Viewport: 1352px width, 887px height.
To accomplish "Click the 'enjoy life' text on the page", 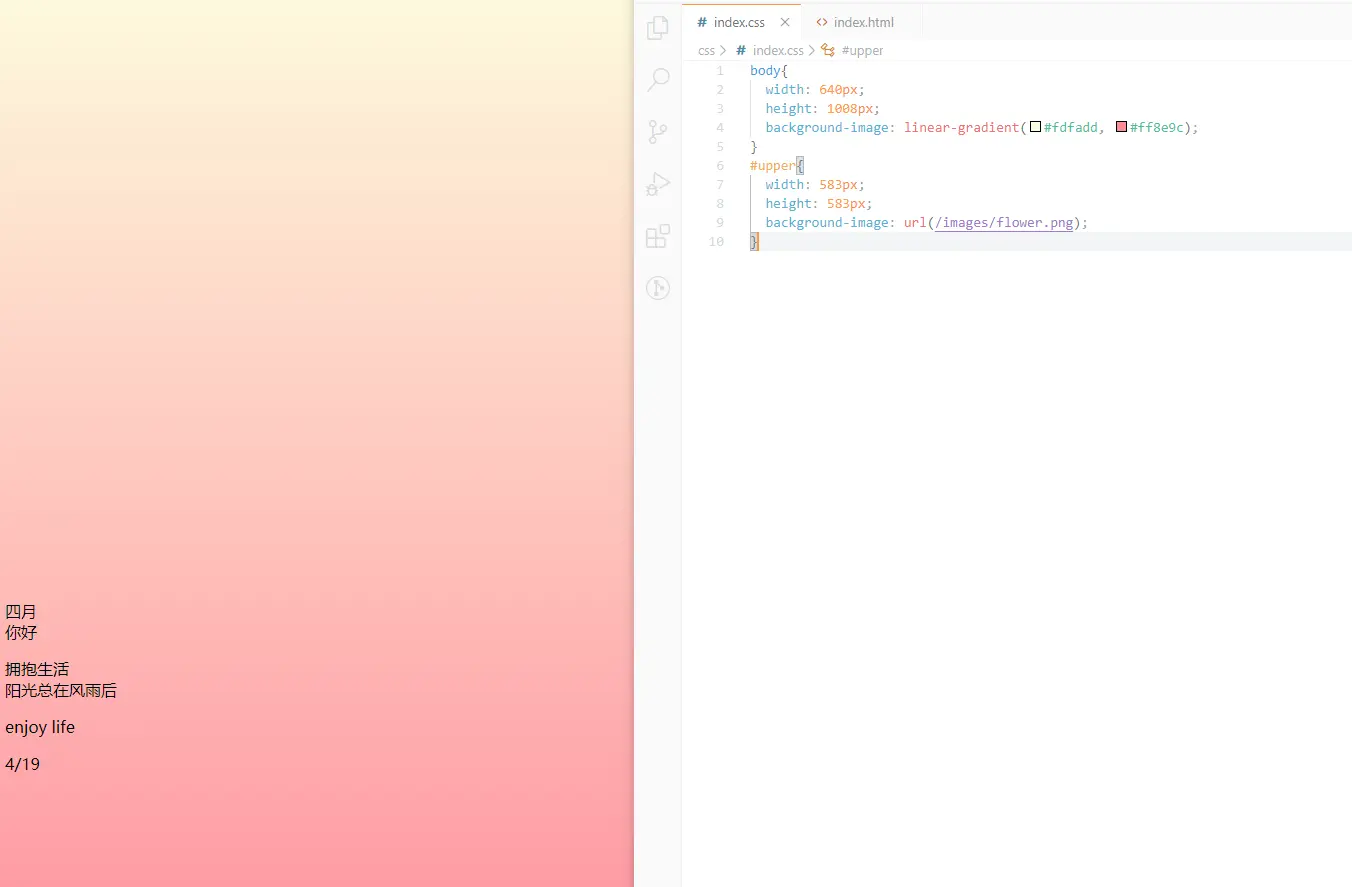I will coord(40,727).
